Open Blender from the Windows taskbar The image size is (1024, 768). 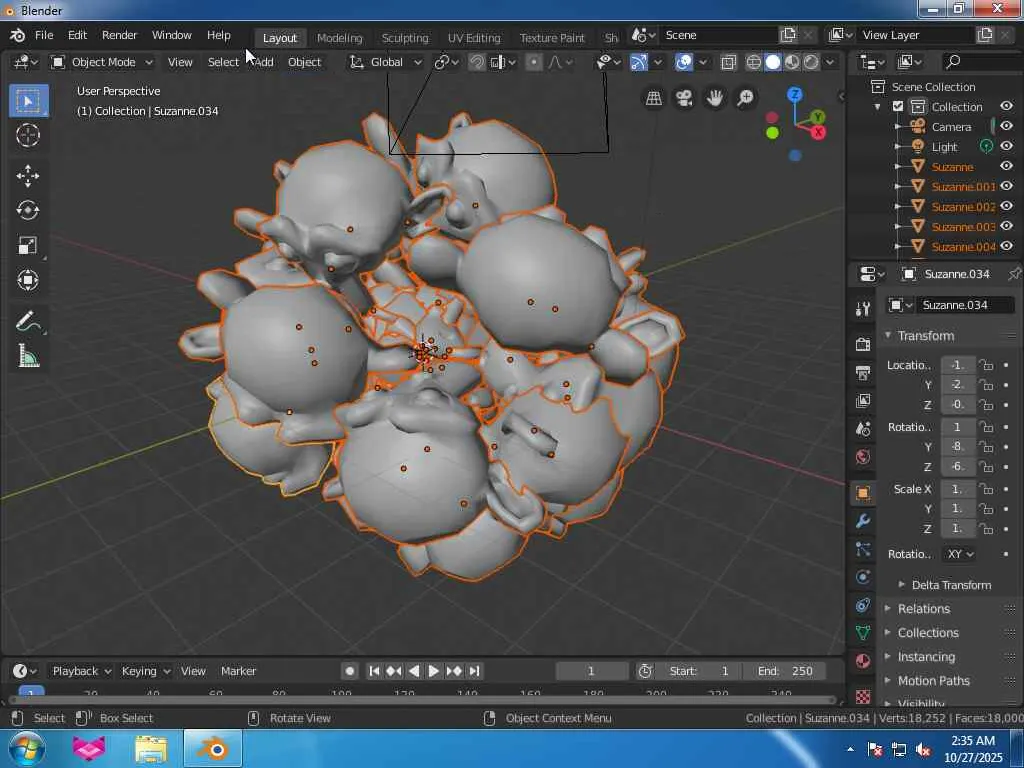tap(212, 748)
